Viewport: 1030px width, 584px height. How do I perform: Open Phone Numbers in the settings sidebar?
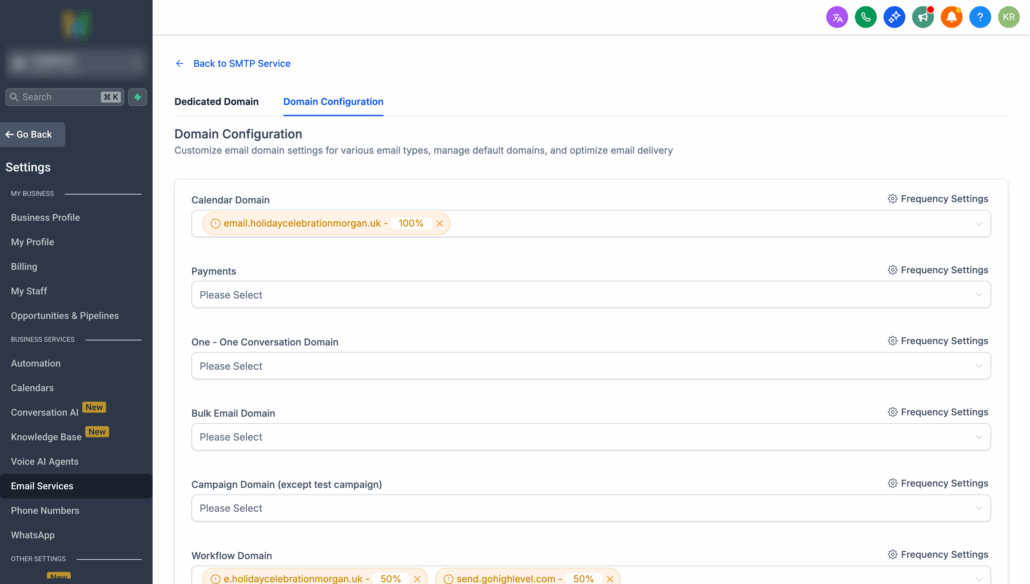pos(45,511)
